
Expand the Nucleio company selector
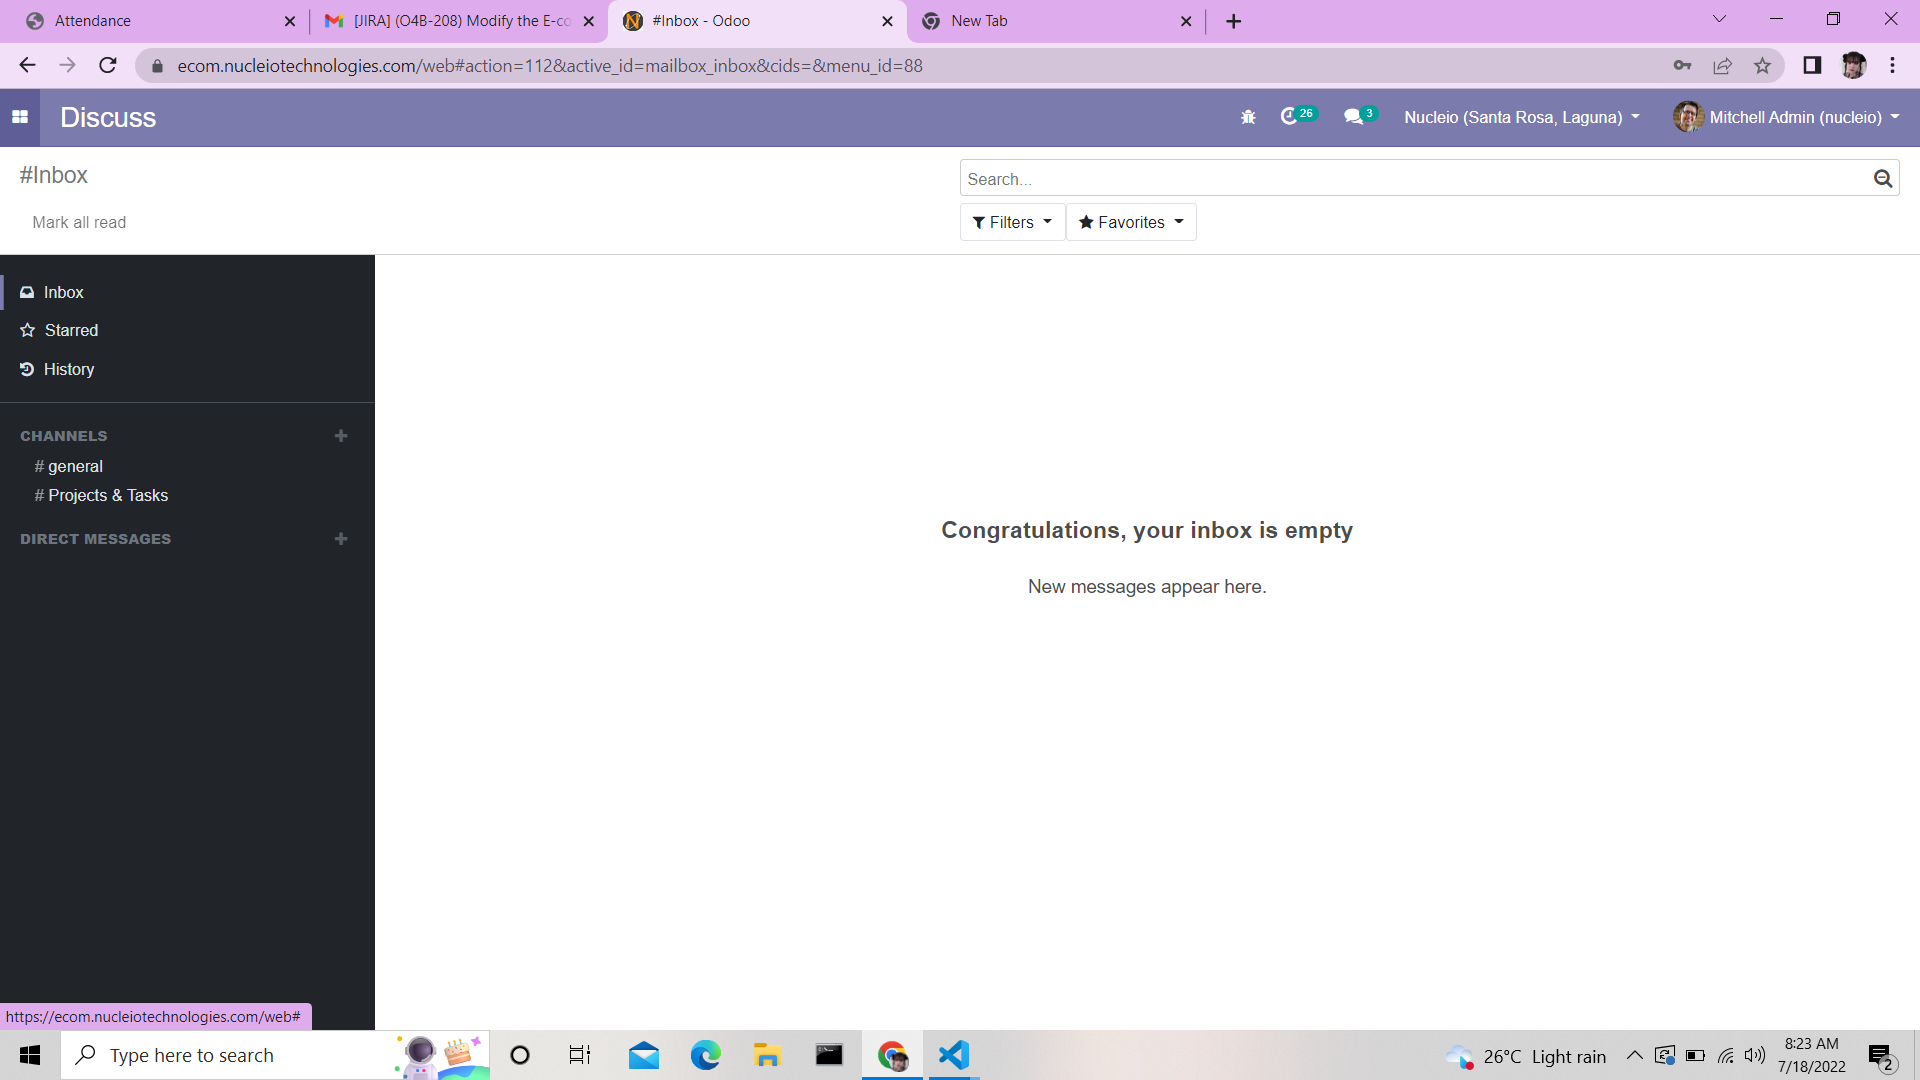[1522, 117]
